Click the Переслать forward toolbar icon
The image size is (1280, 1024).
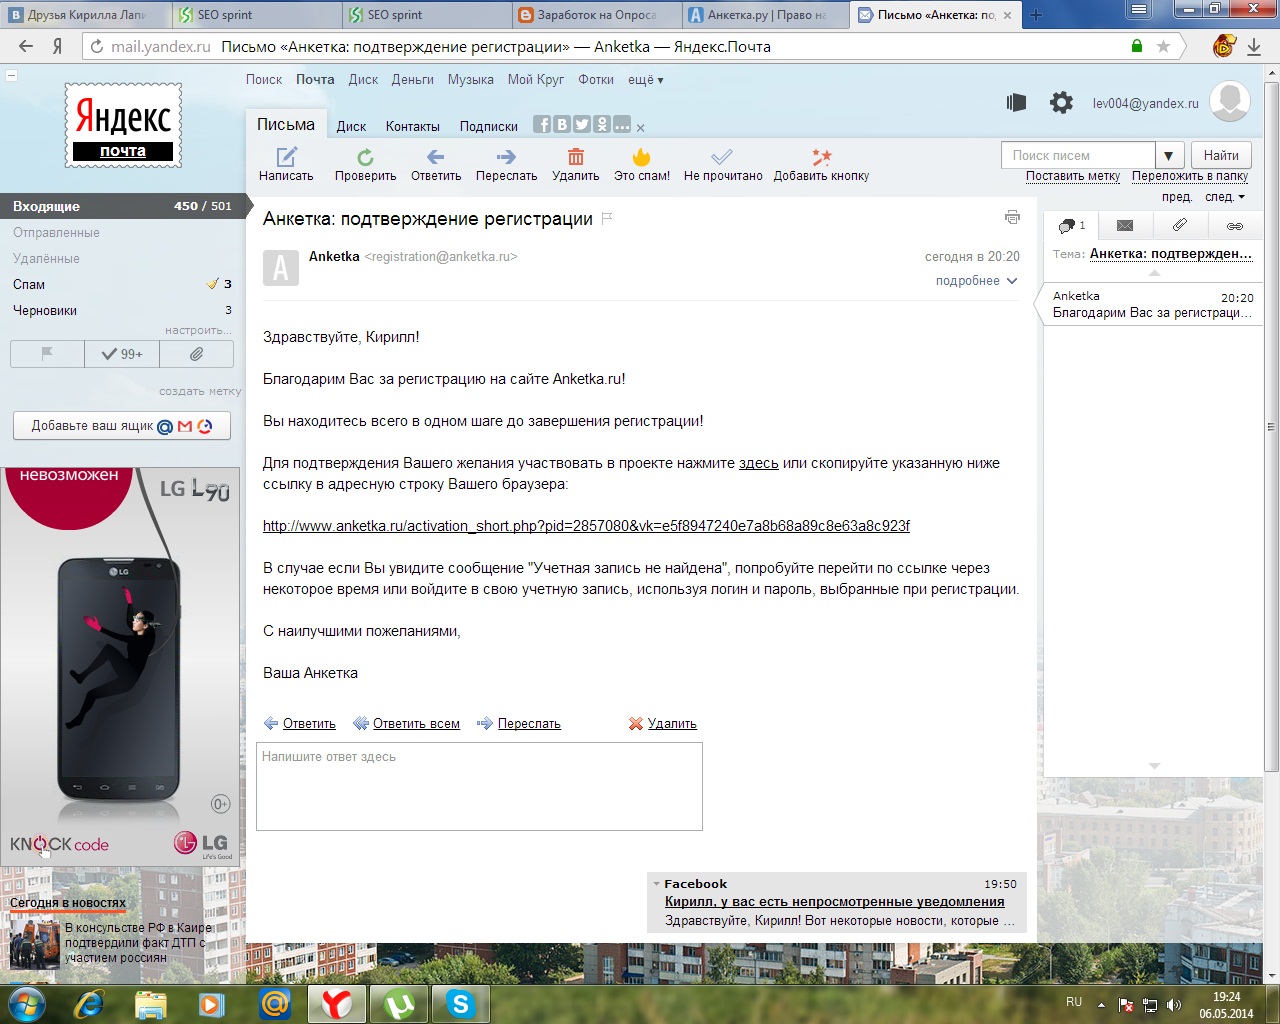(506, 157)
